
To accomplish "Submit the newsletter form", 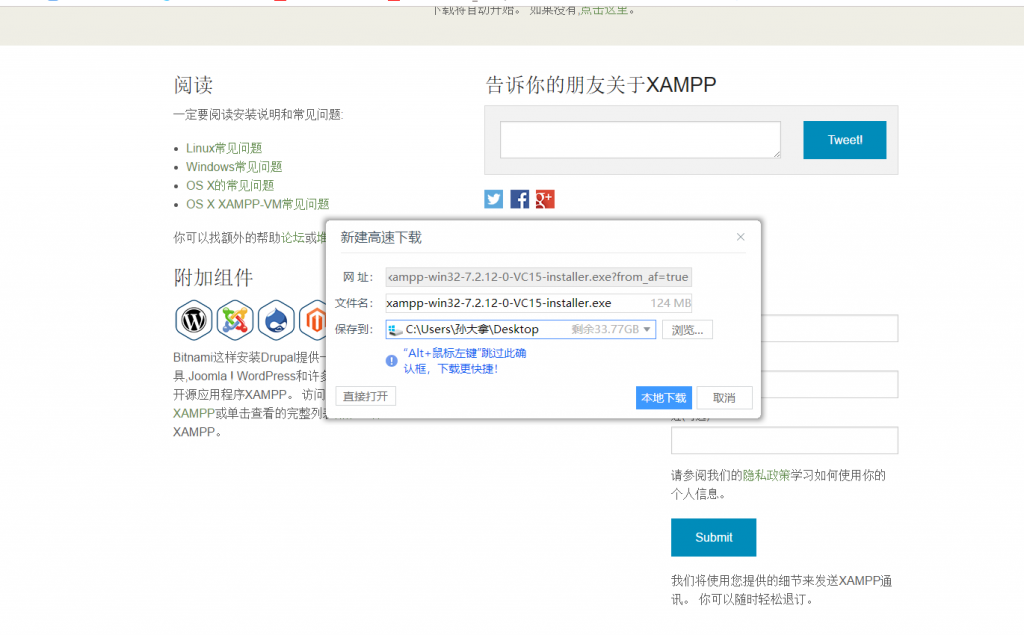I will point(713,538).
